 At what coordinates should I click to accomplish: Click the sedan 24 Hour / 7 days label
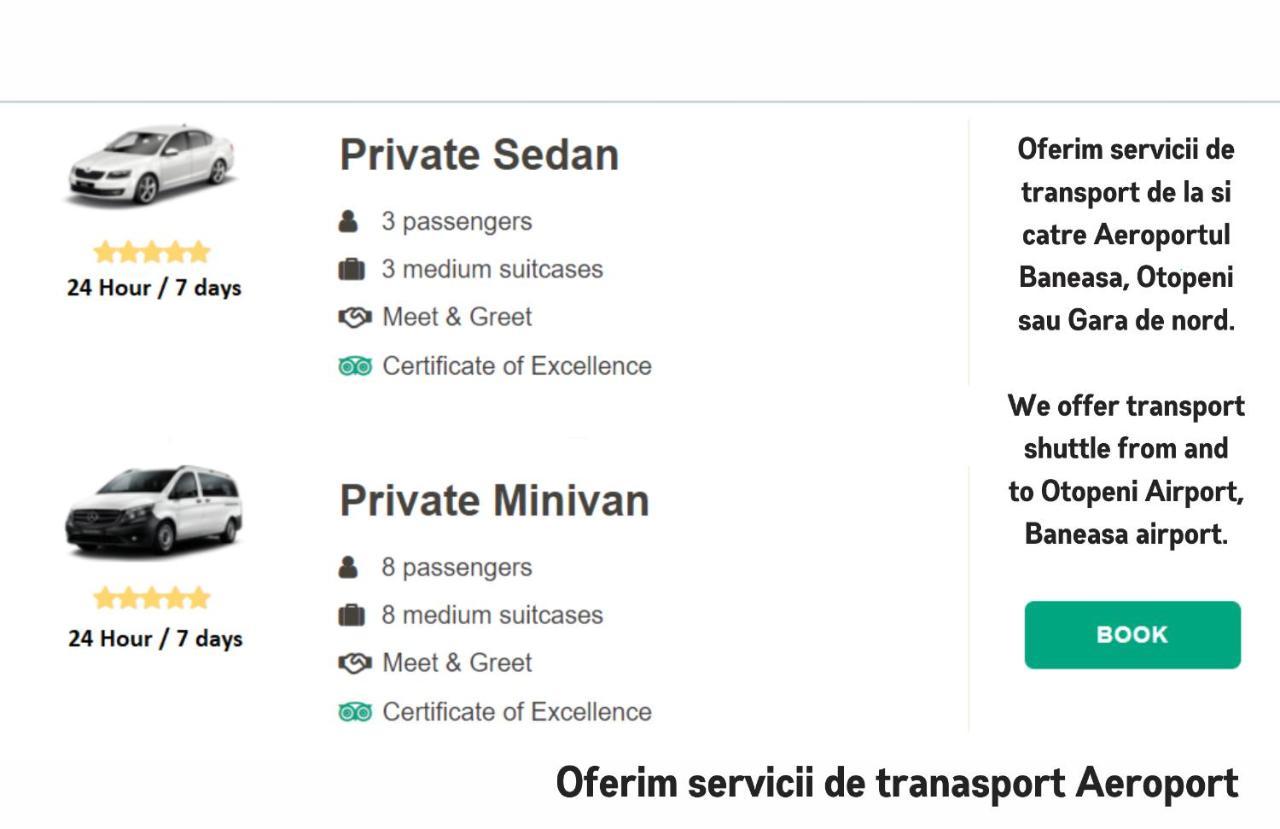tap(154, 288)
